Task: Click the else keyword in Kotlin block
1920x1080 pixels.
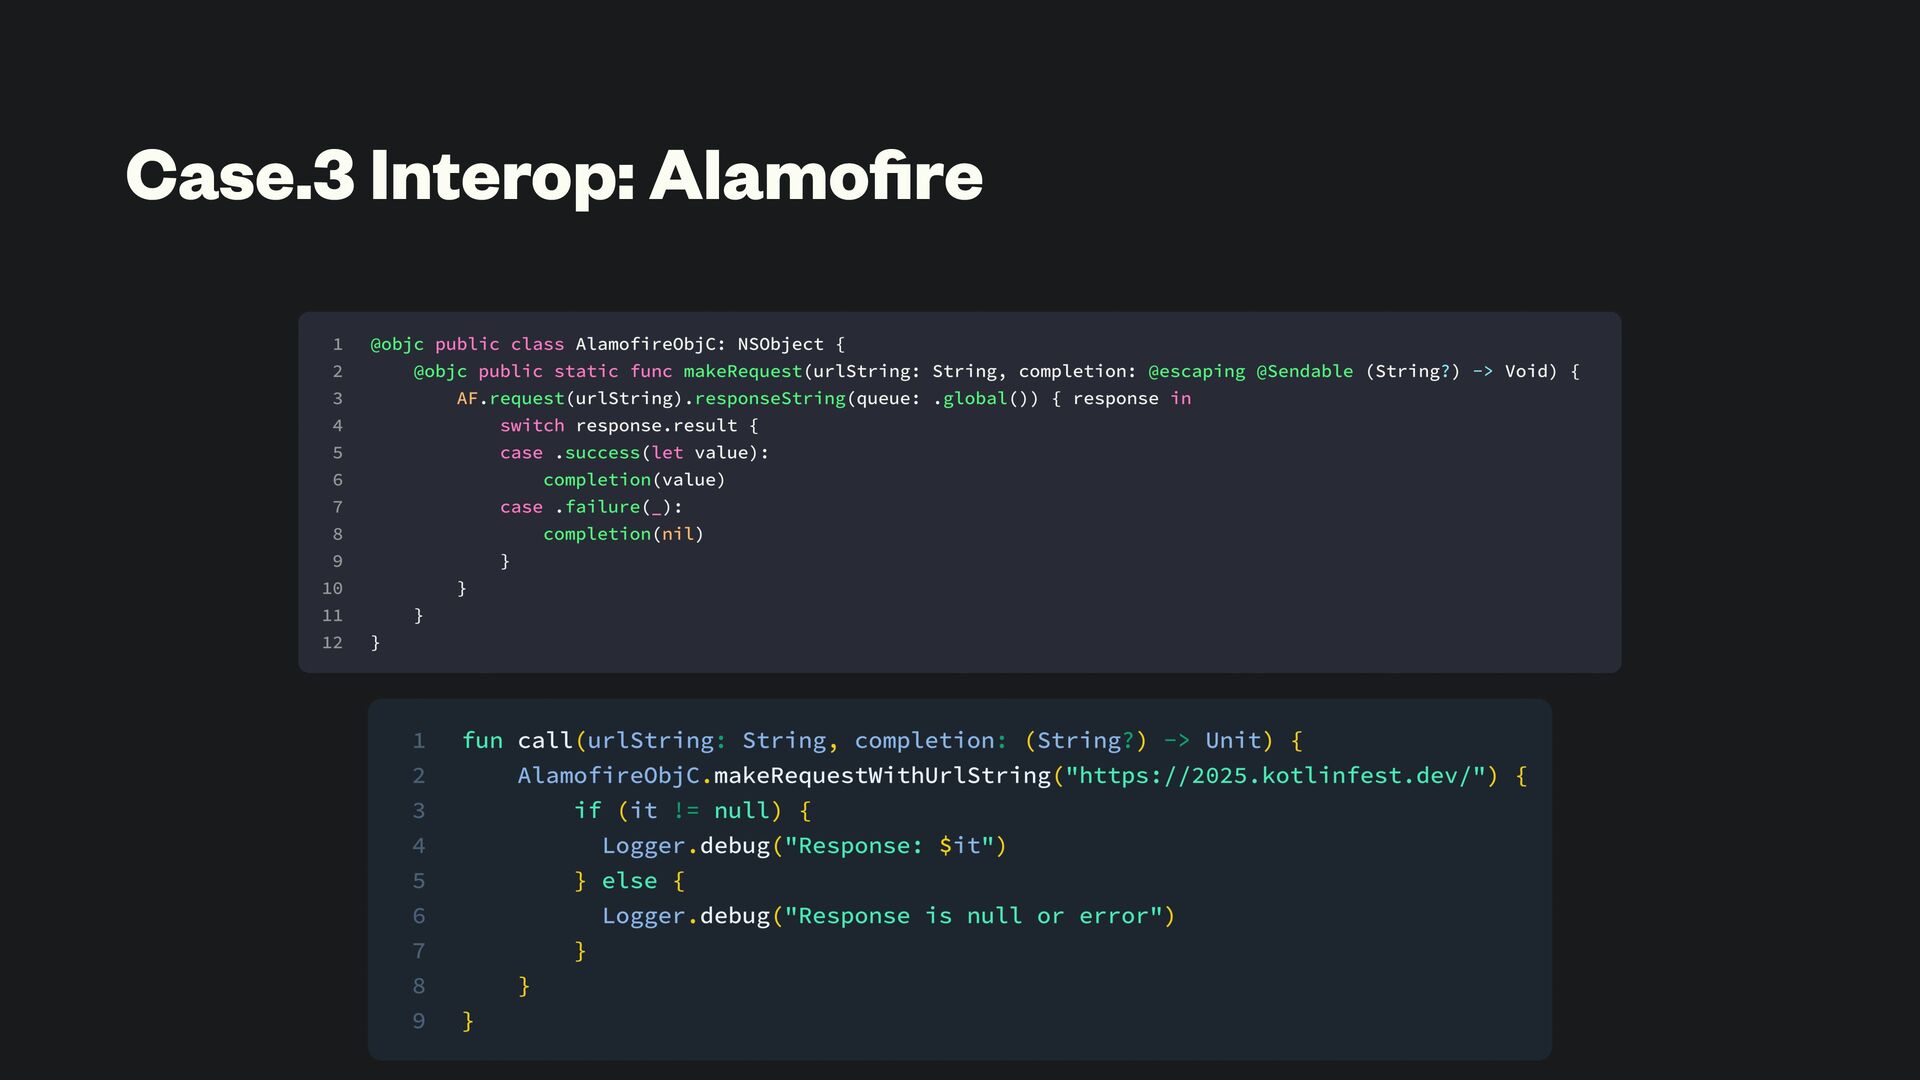Action: click(x=629, y=881)
